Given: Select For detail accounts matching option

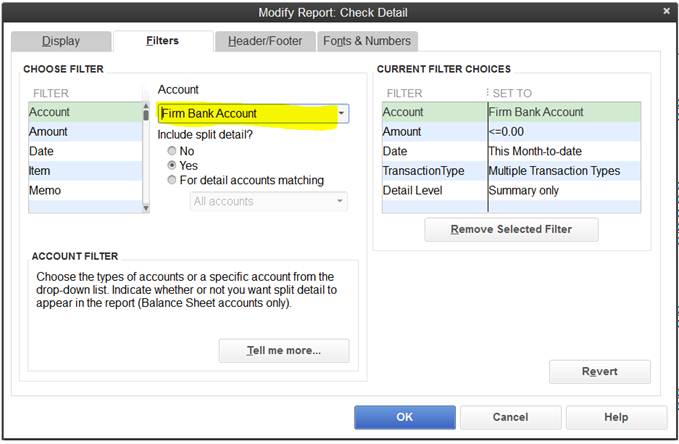Looking at the screenshot, I should coord(173,180).
